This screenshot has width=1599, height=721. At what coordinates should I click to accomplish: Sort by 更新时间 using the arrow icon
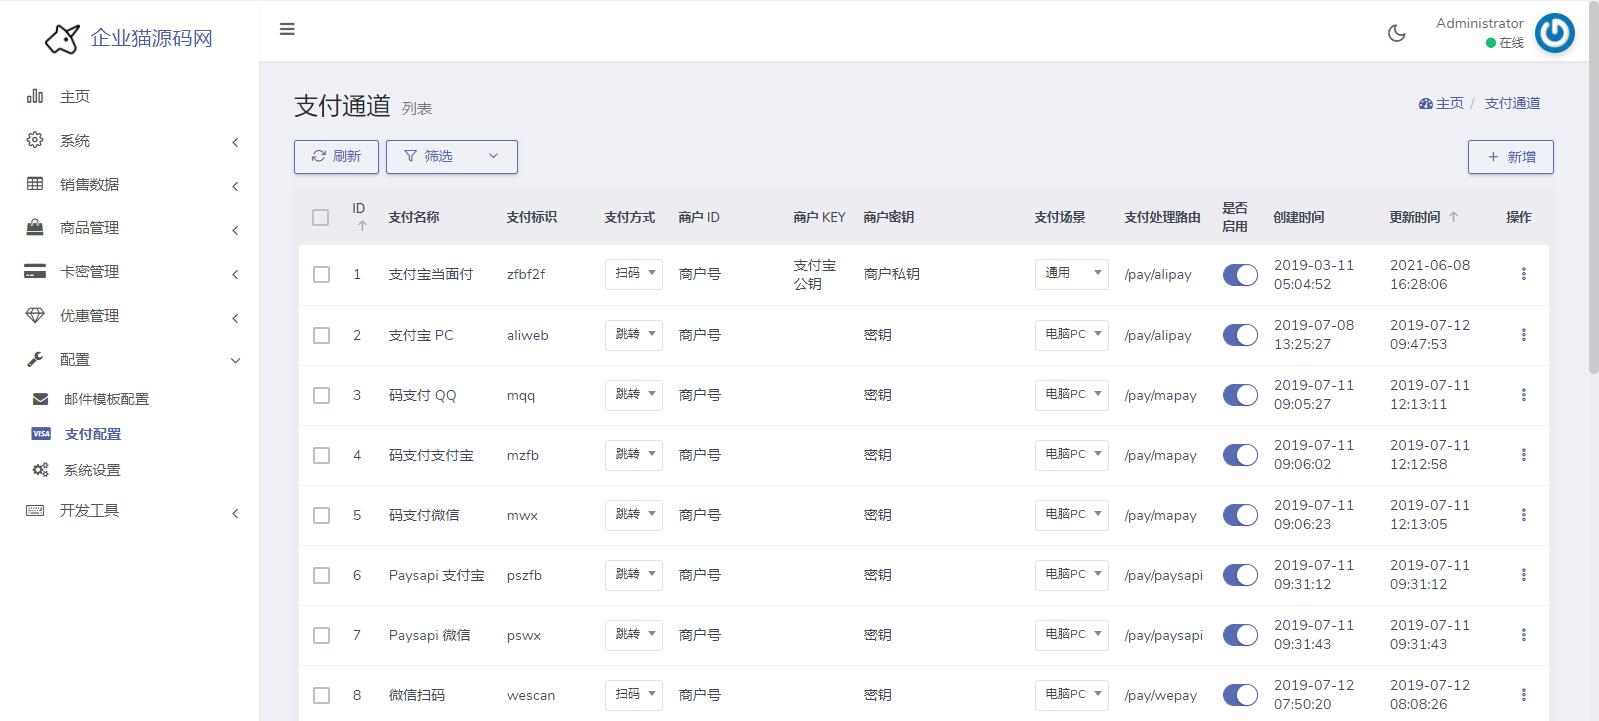tap(1453, 217)
